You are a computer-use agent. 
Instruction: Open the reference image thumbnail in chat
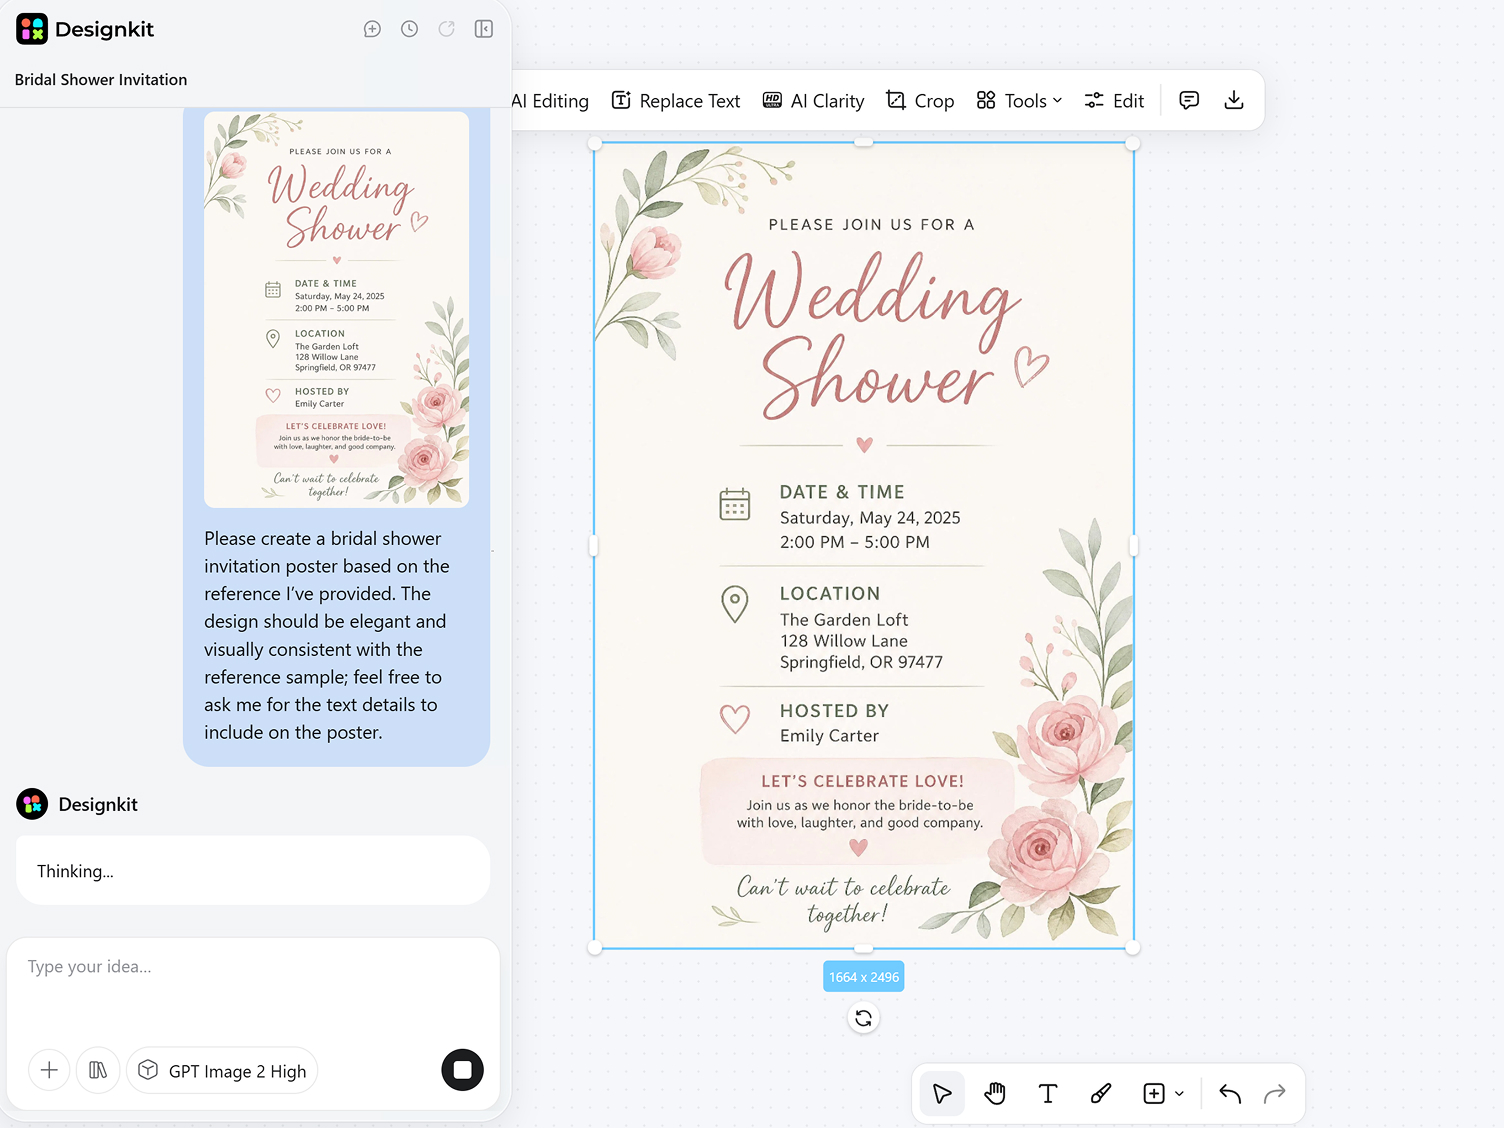(336, 309)
